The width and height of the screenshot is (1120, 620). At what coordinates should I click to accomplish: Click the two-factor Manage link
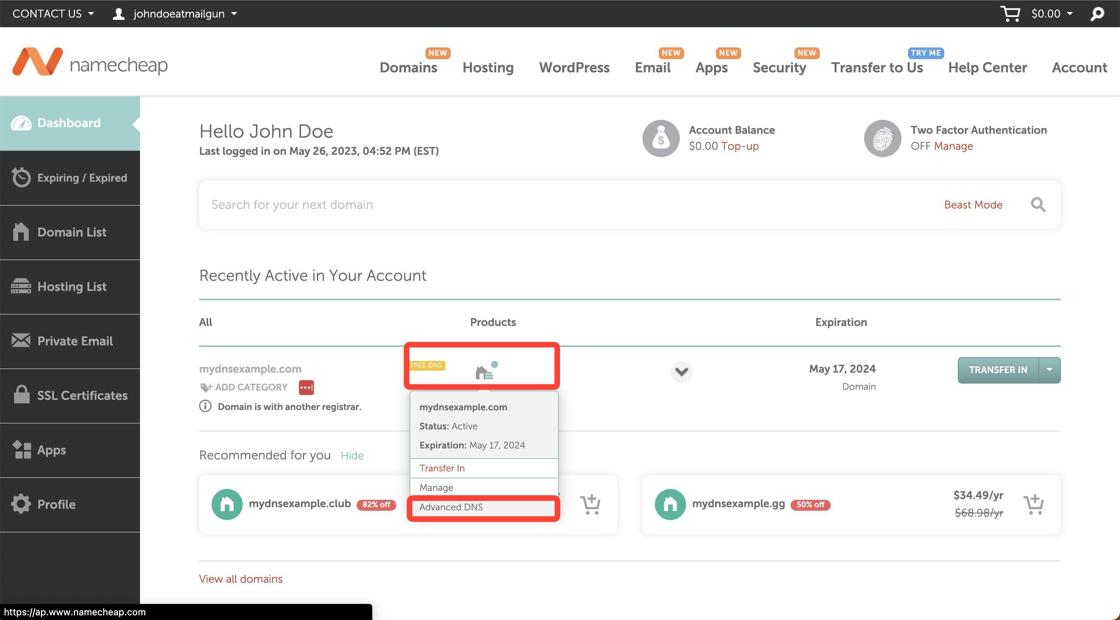(x=954, y=146)
